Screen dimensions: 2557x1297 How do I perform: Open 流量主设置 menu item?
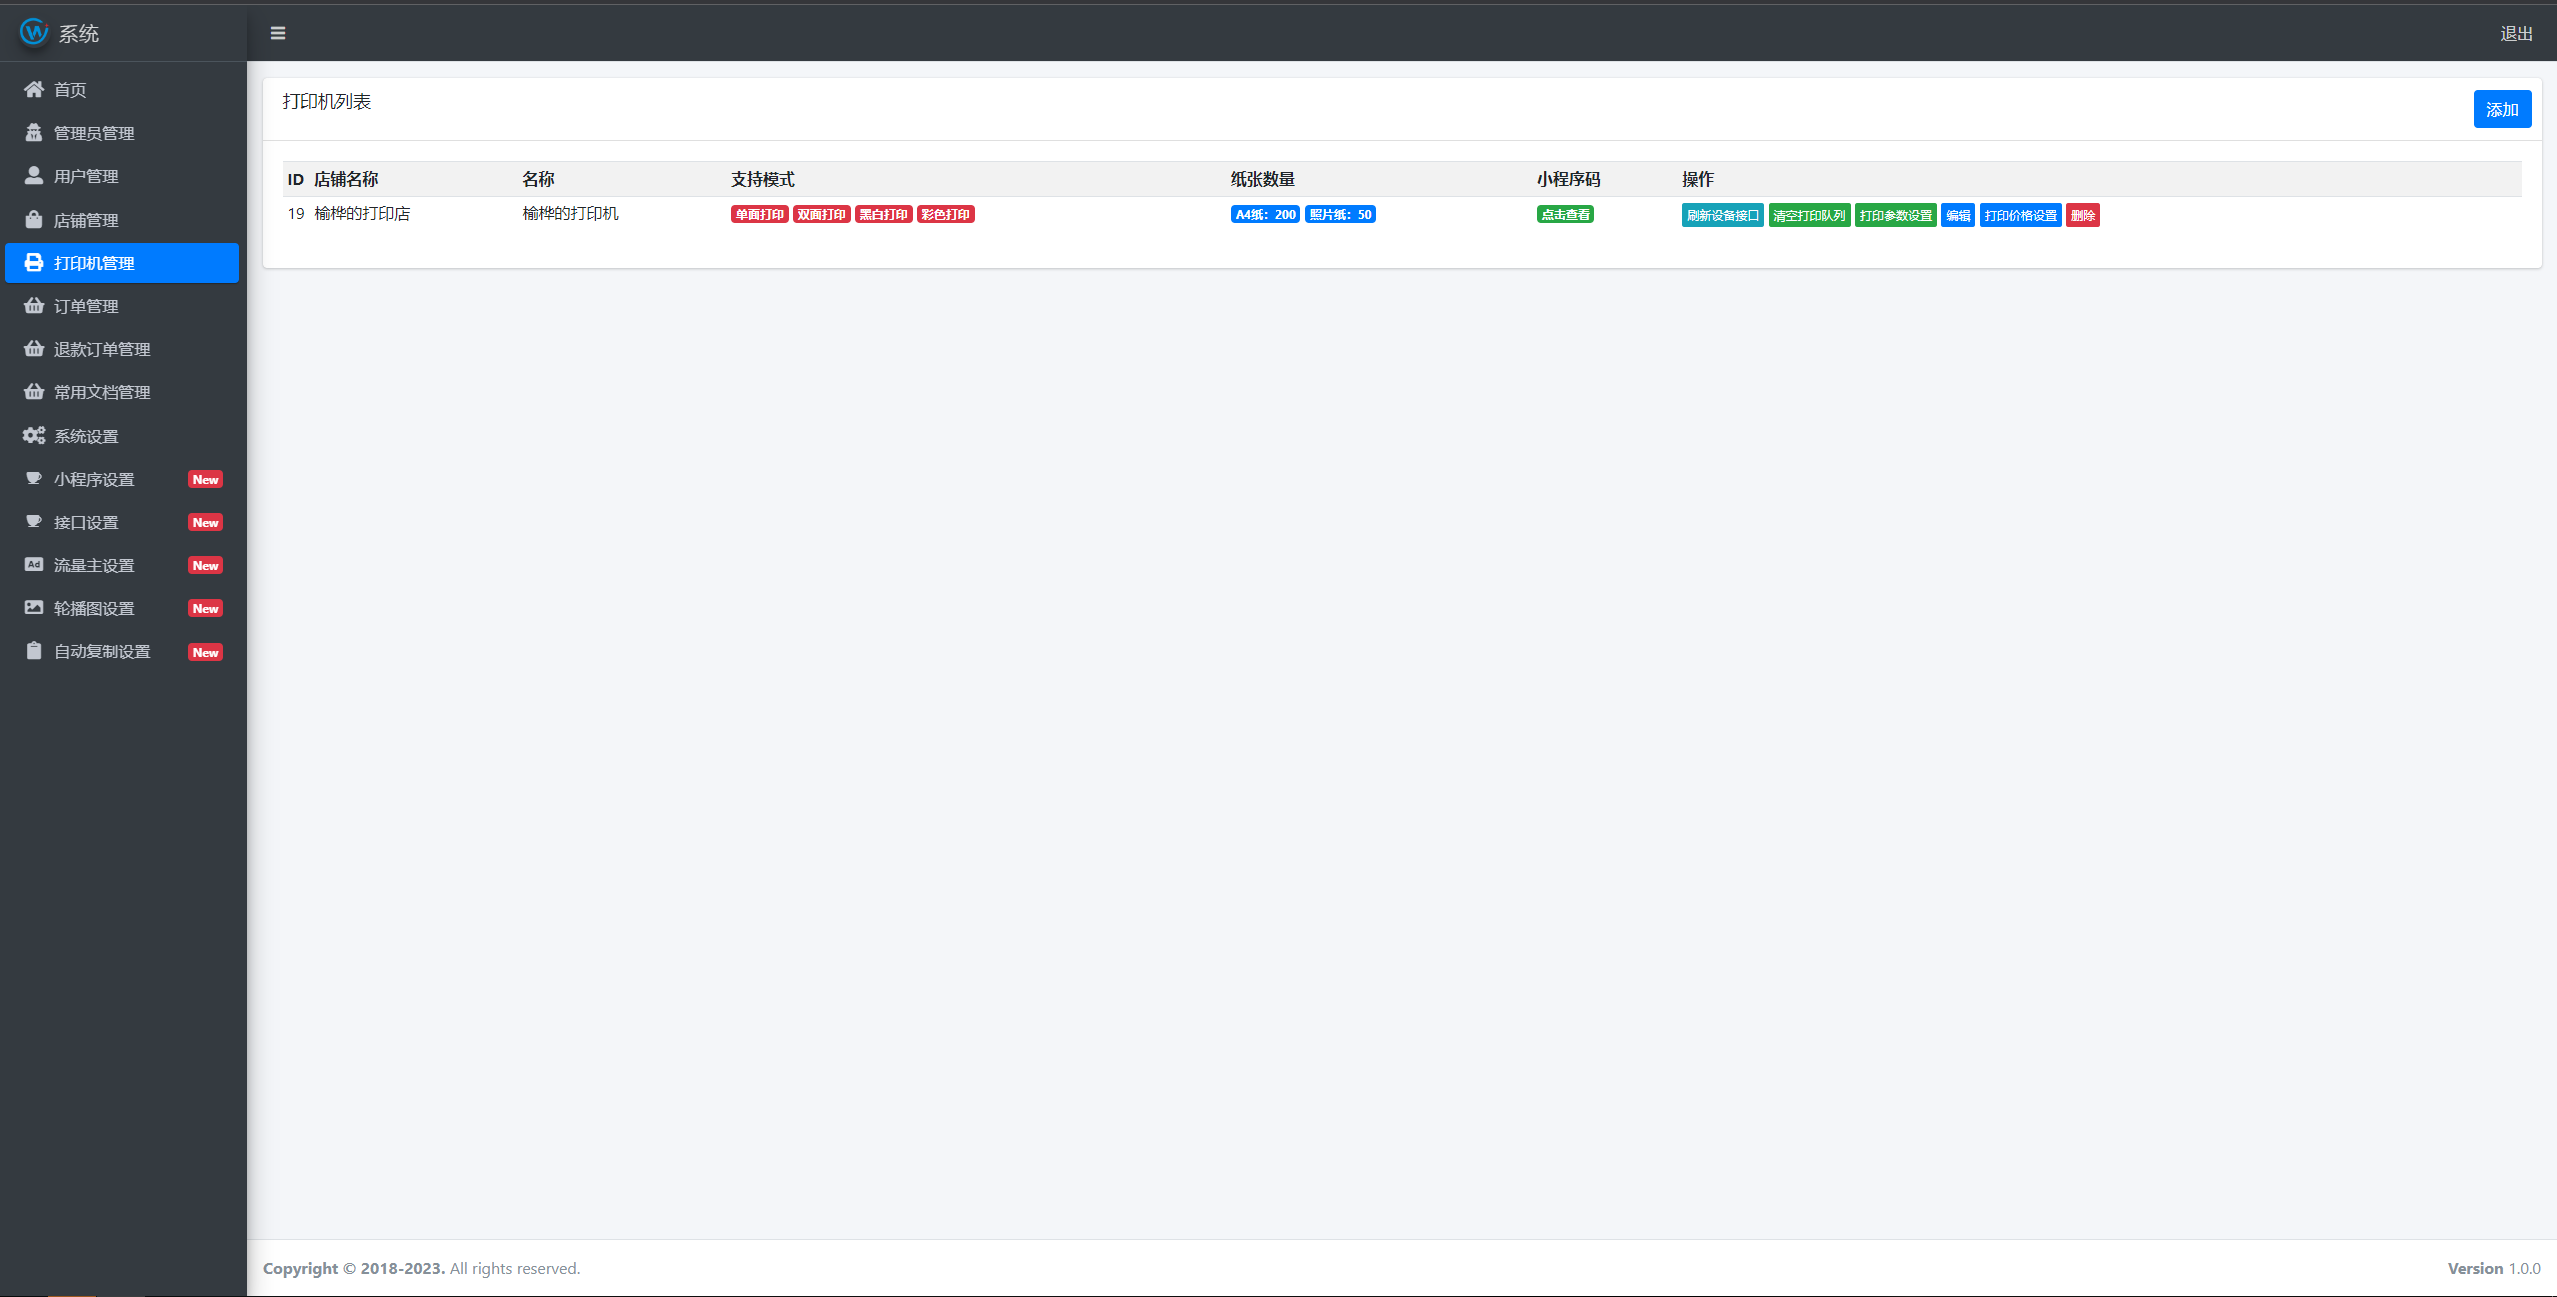(x=122, y=565)
